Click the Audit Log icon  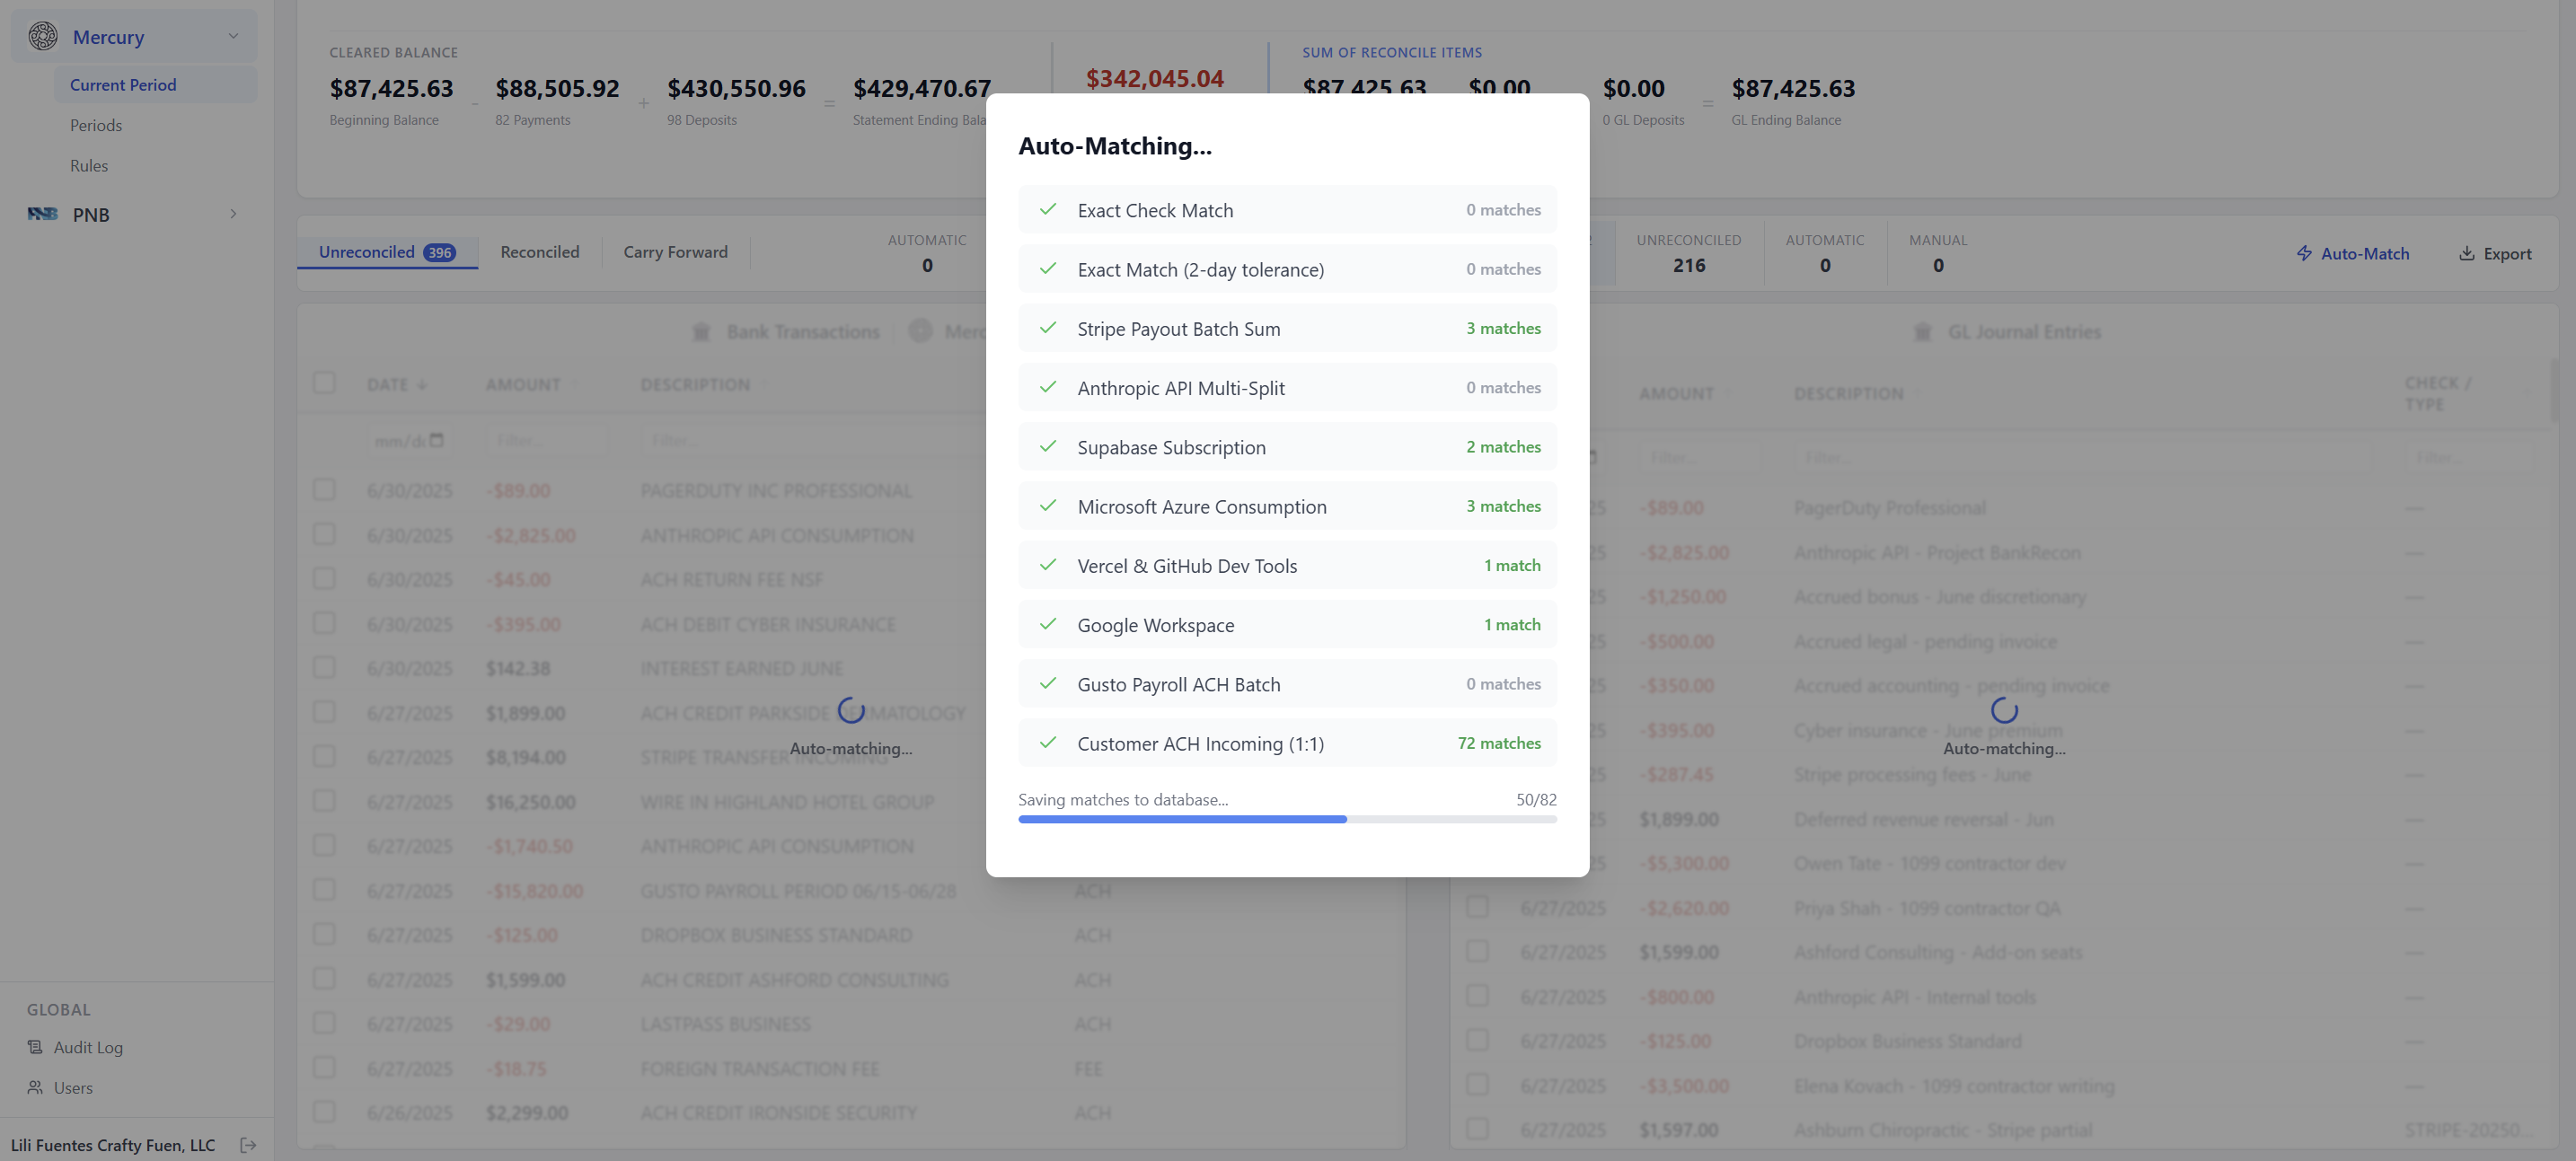click(35, 1047)
